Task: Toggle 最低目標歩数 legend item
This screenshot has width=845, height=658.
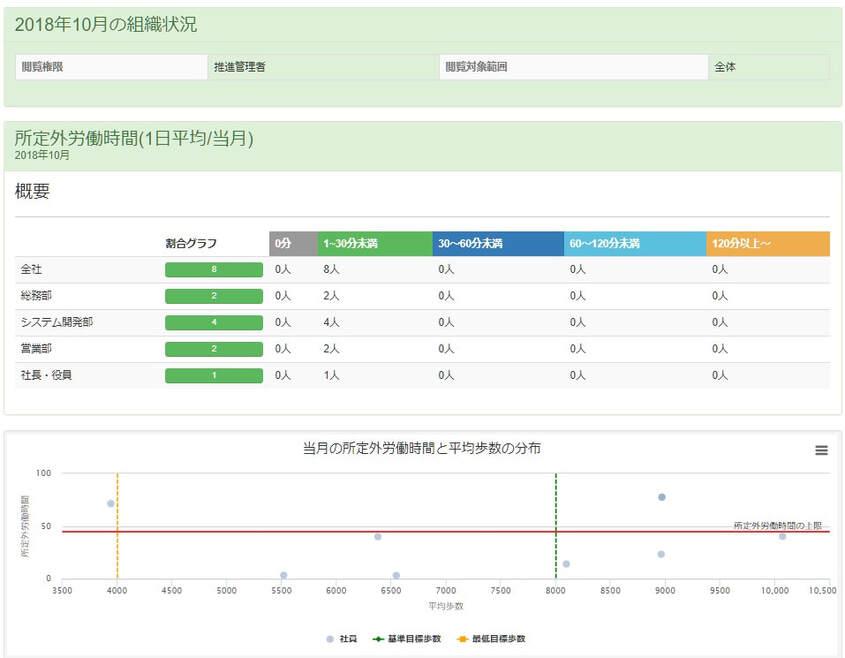Action: tap(491, 639)
